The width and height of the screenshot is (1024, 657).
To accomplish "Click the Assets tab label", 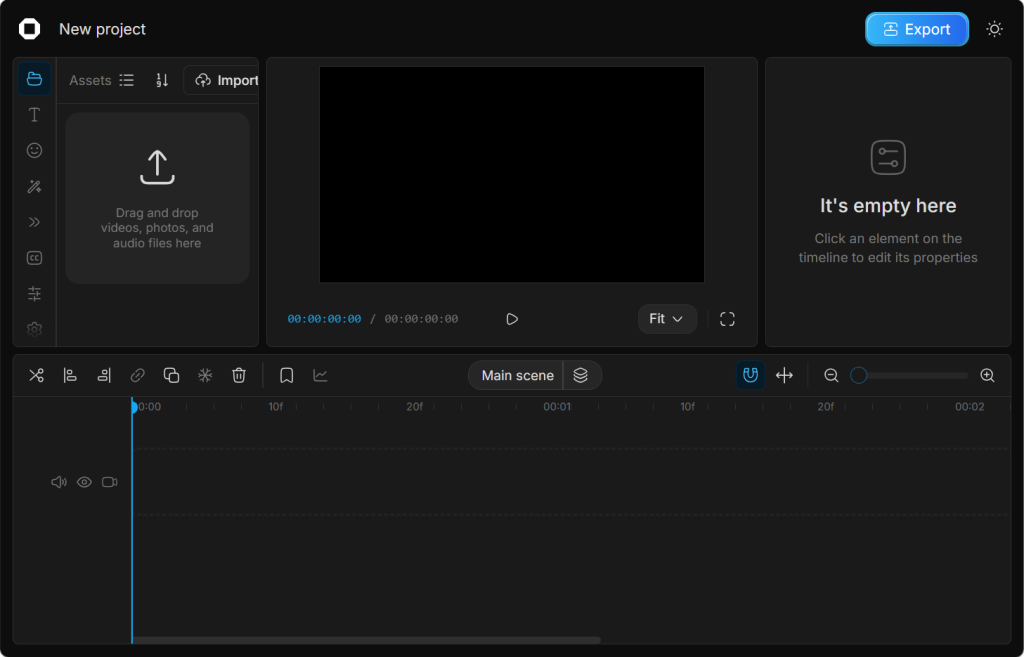I will 90,80.
